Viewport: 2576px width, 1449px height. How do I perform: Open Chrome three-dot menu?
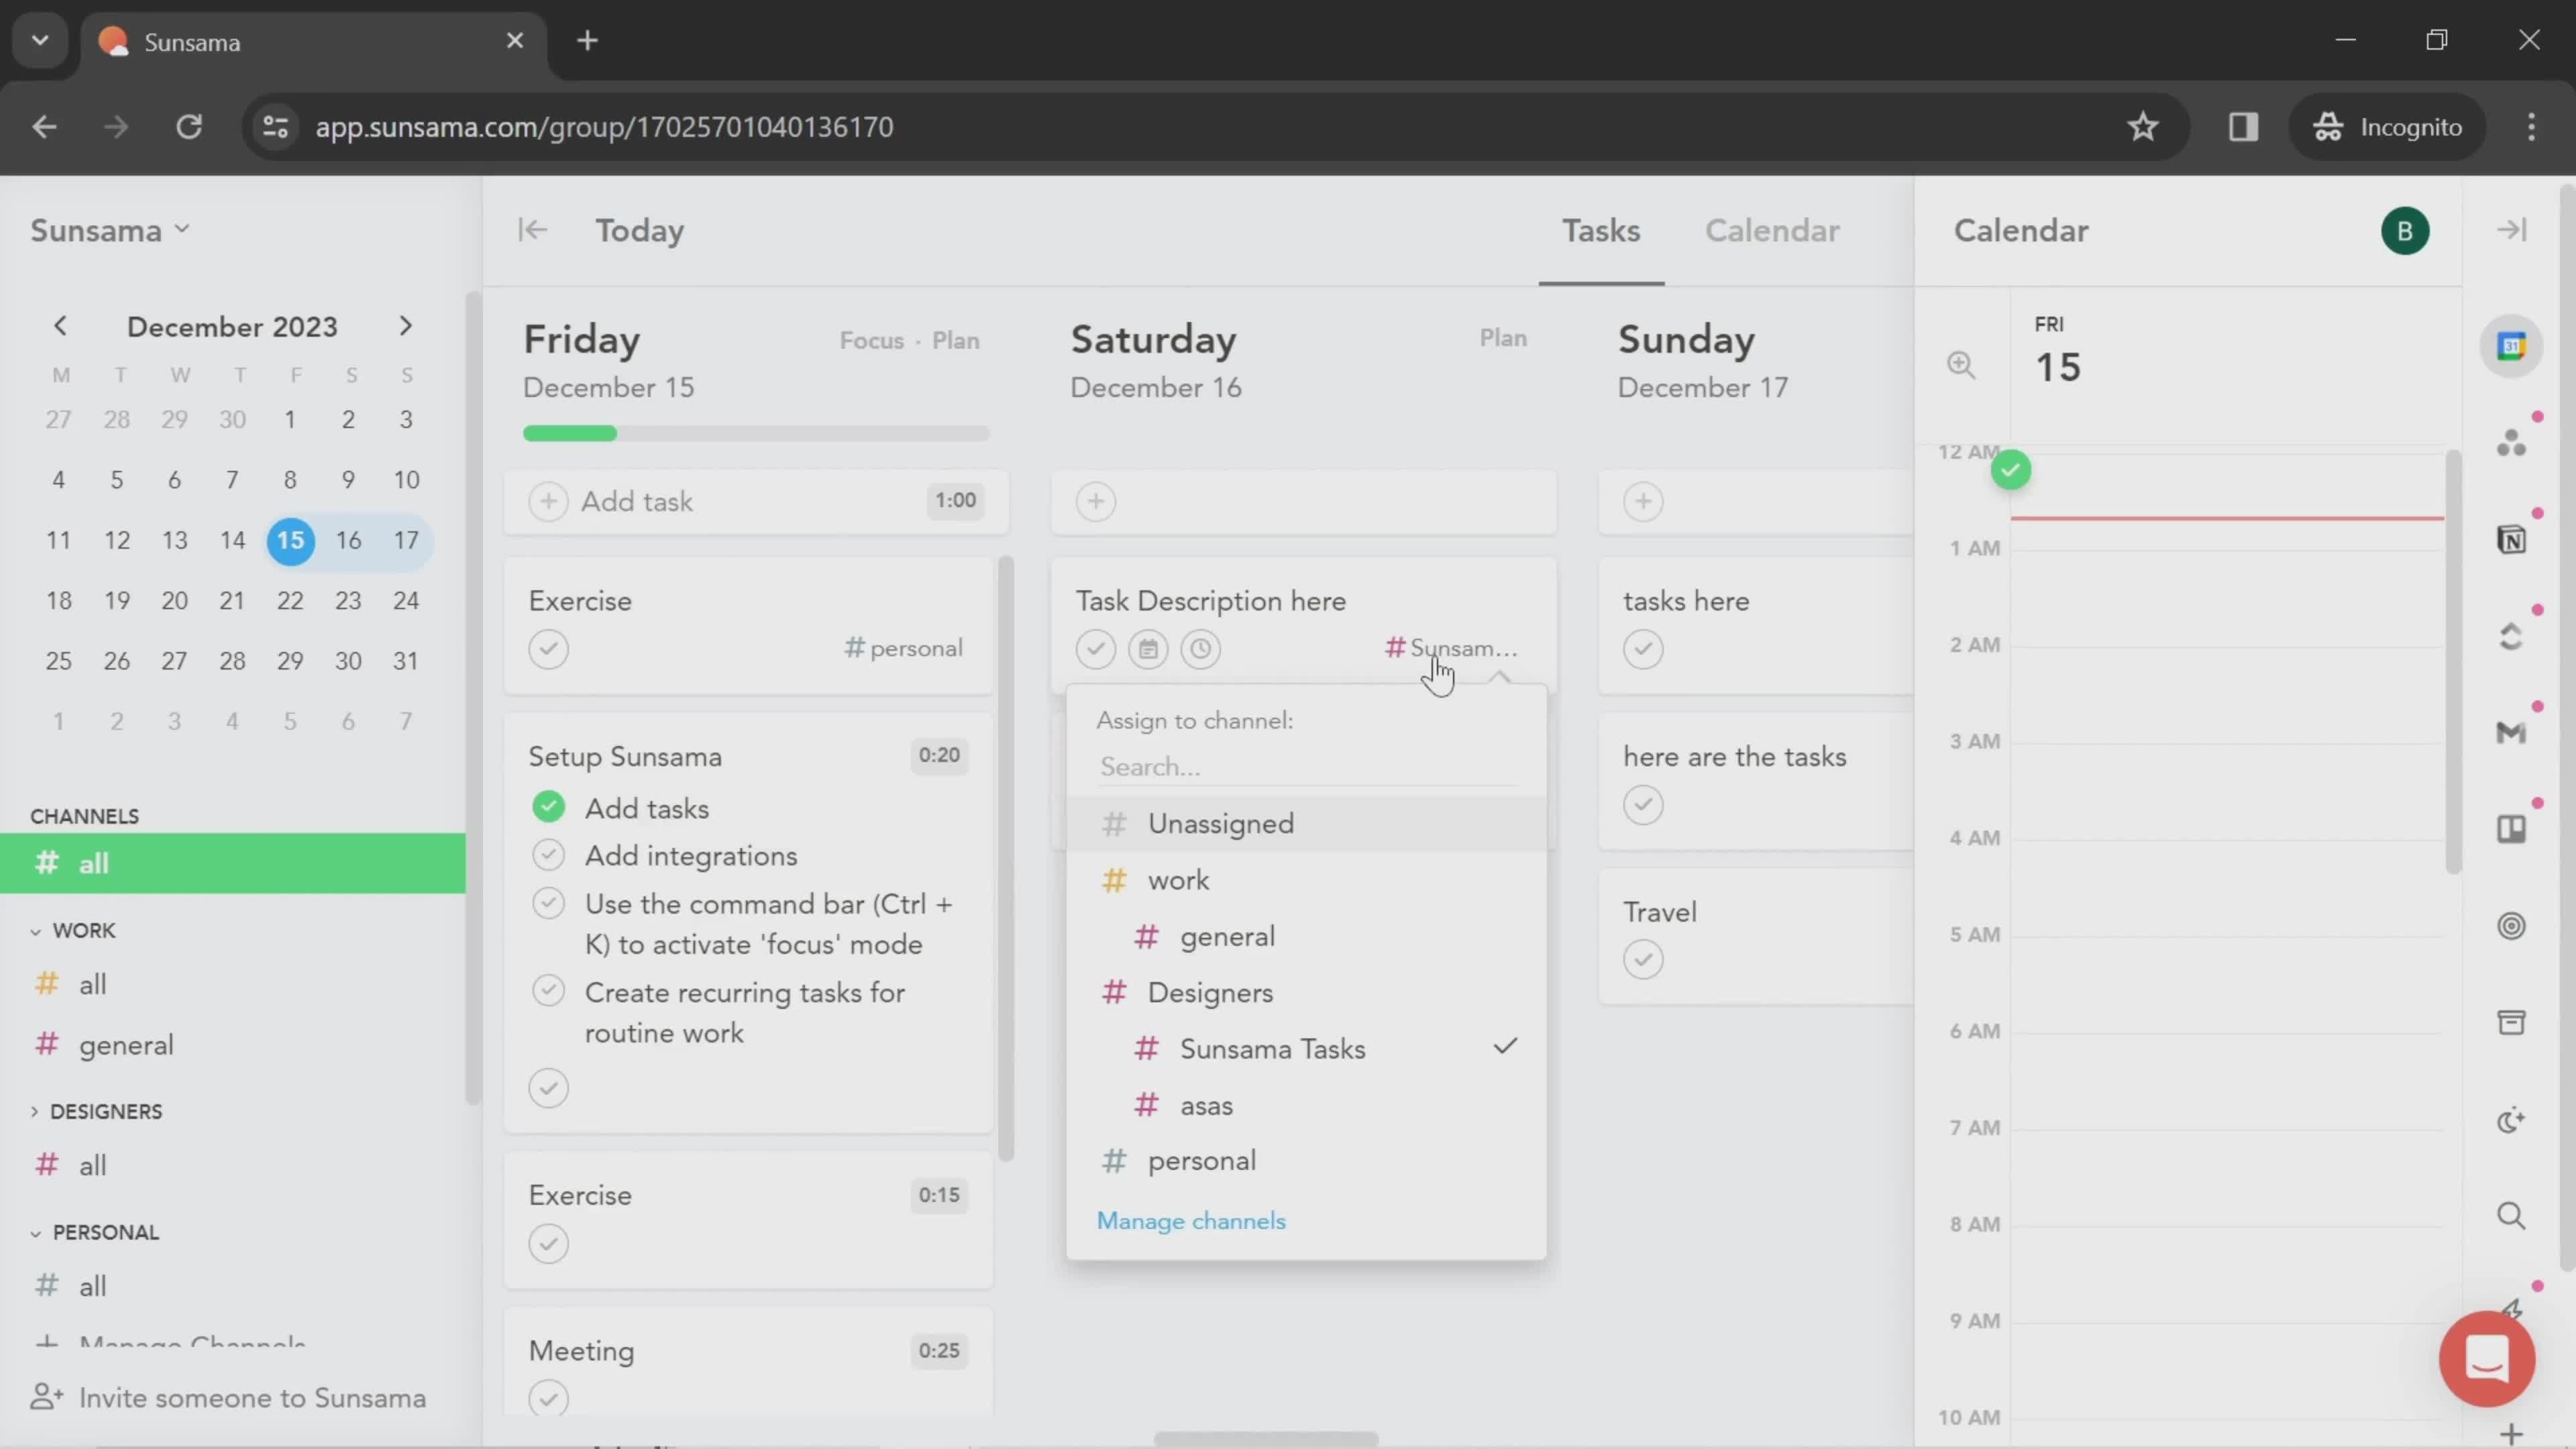tap(2531, 127)
